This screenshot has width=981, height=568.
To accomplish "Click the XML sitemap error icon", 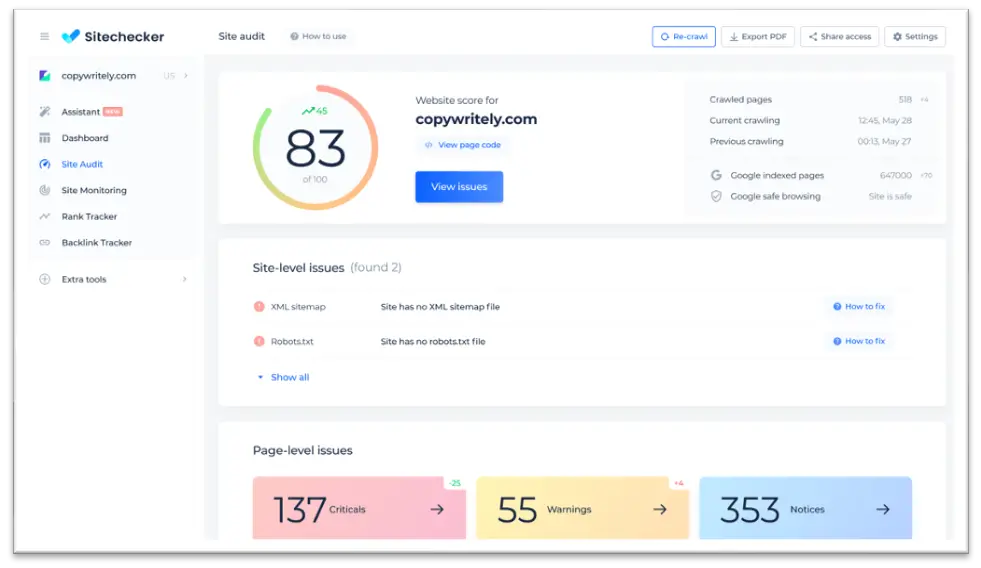I will click(259, 307).
